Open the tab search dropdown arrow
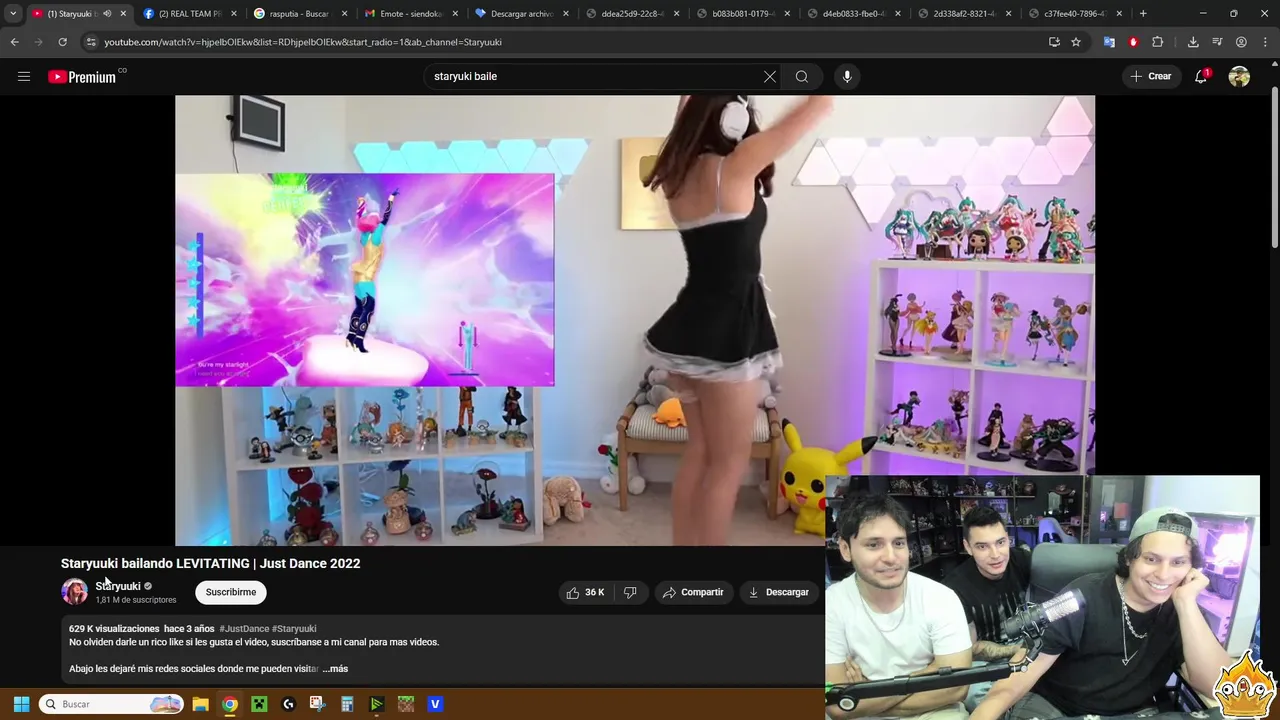The height and width of the screenshot is (720, 1280). 13,14
